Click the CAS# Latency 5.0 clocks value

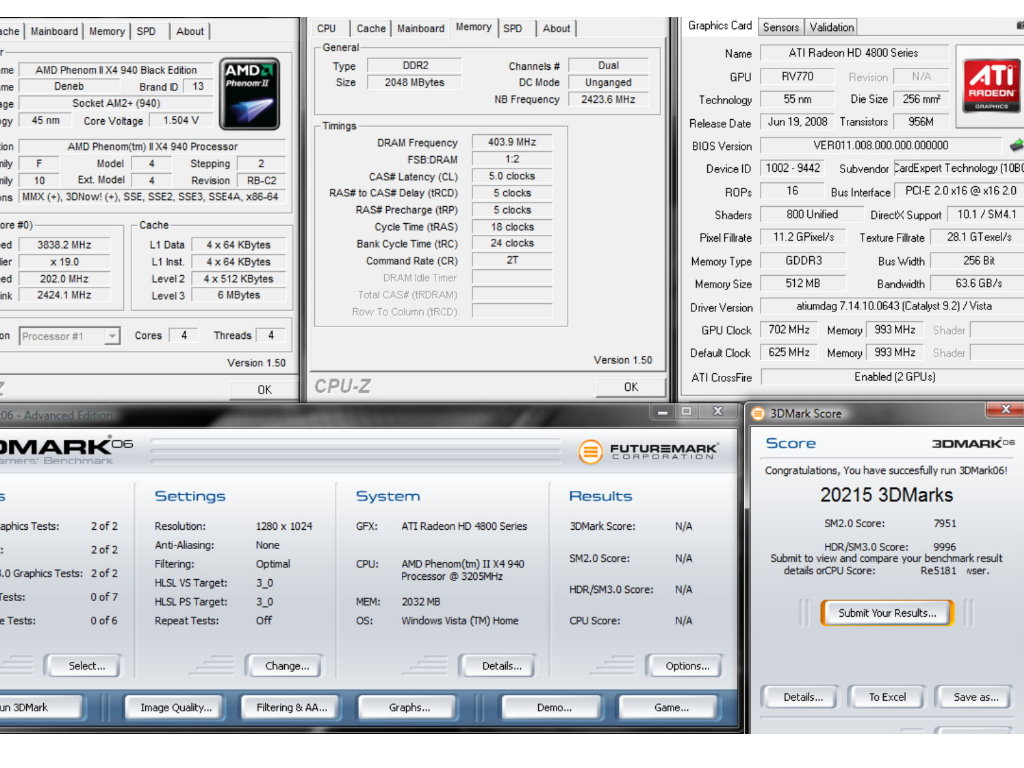(x=512, y=176)
